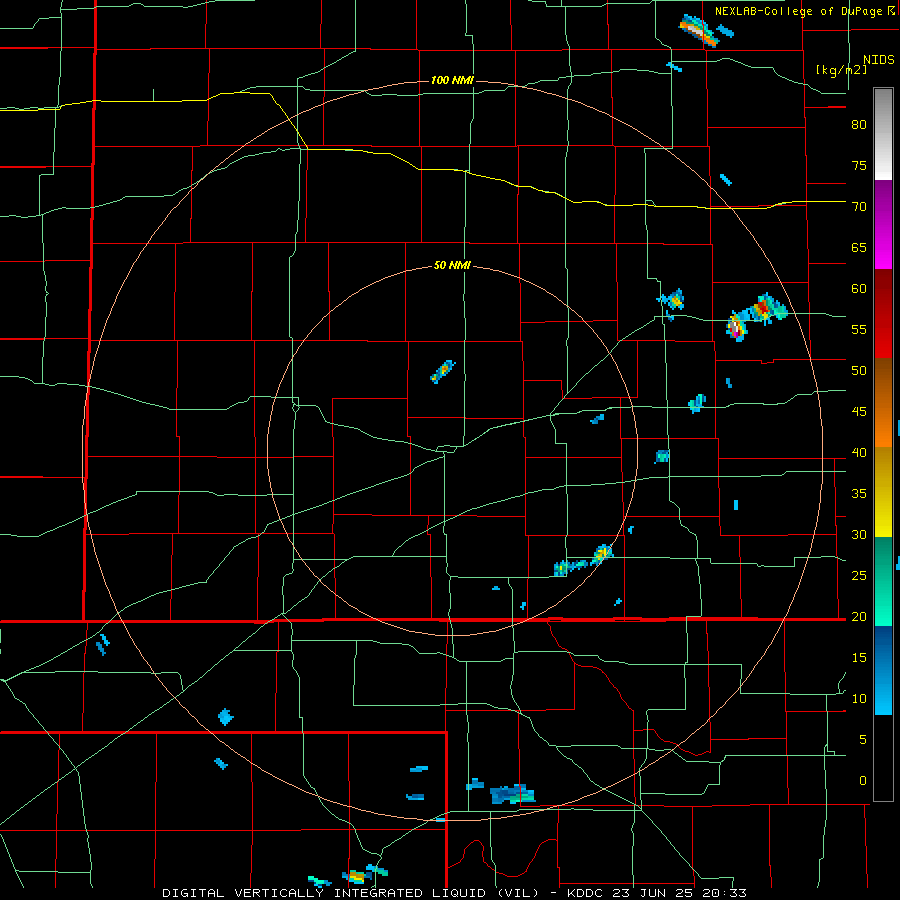Pick the black bottom segment of color scale
Viewport: 900px width, 900px height.
[883, 758]
